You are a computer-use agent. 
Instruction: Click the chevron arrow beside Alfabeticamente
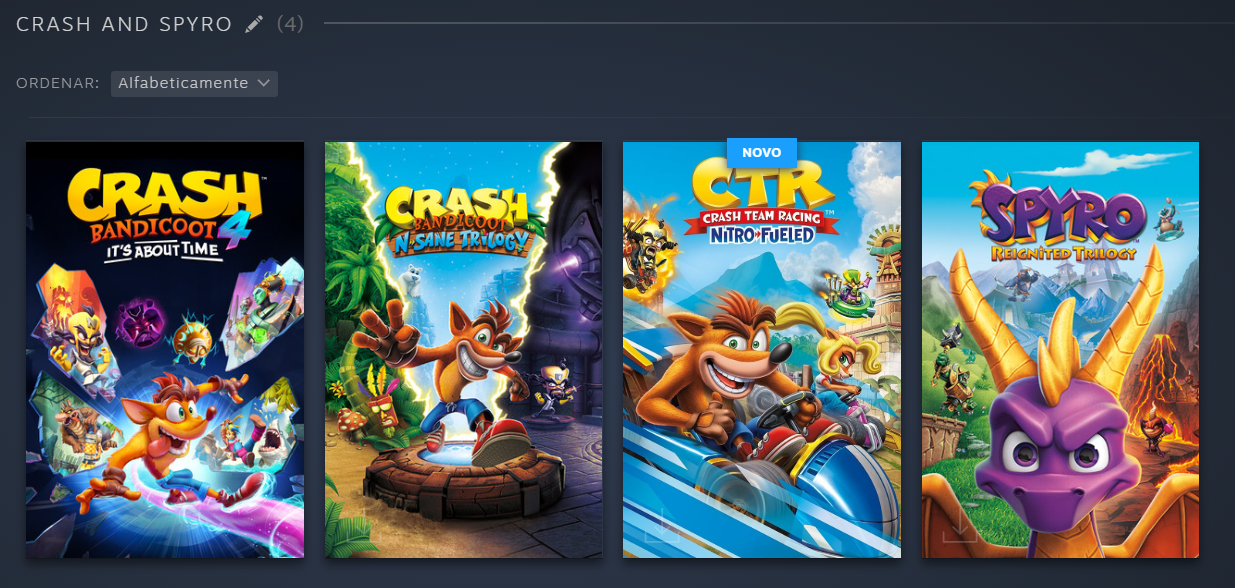point(263,83)
